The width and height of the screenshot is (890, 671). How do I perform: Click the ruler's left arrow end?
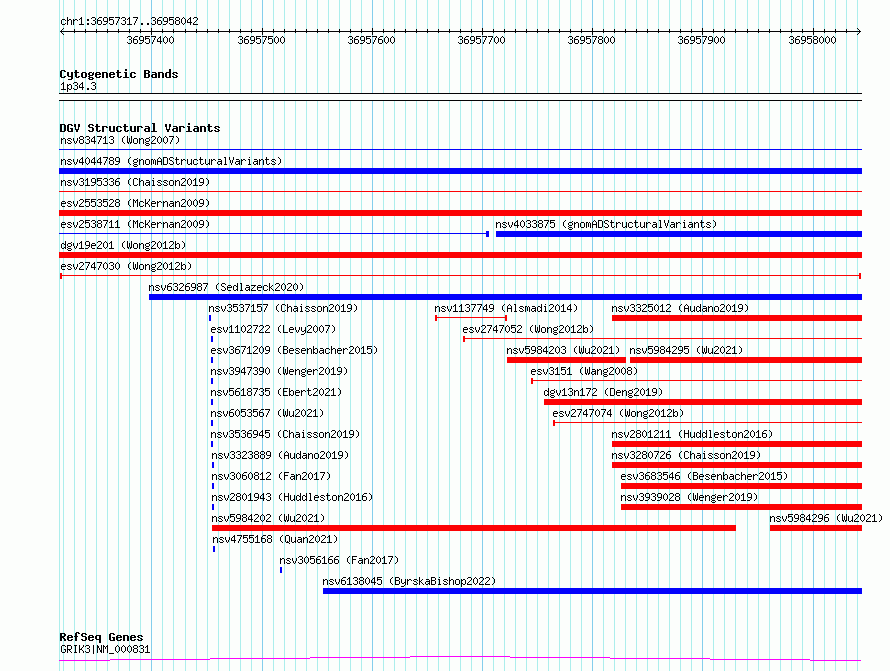click(x=62, y=32)
